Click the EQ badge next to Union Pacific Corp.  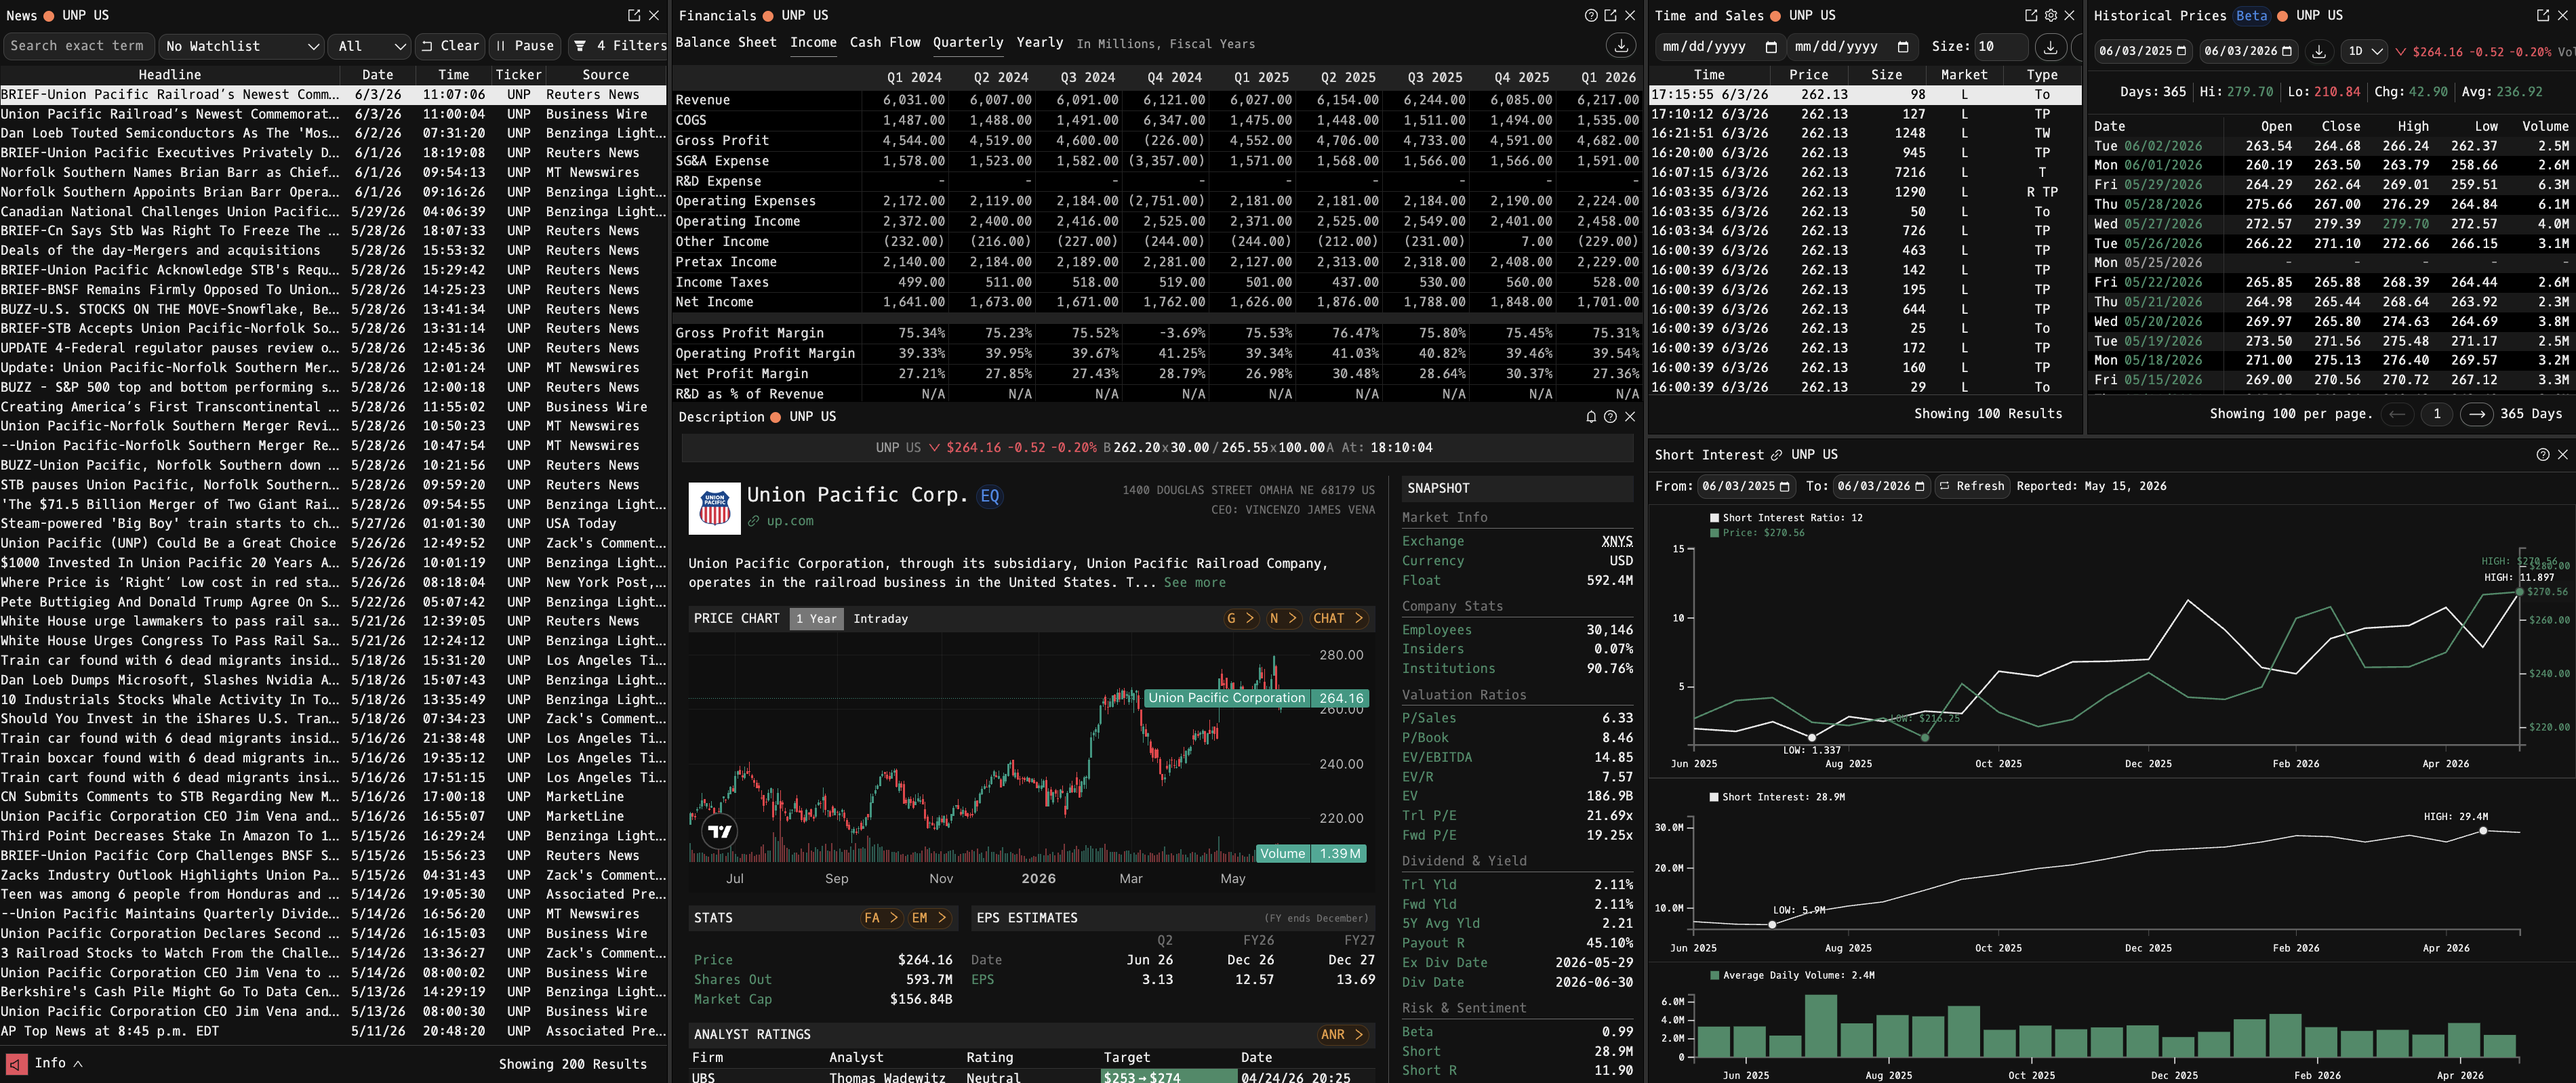pos(989,496)
